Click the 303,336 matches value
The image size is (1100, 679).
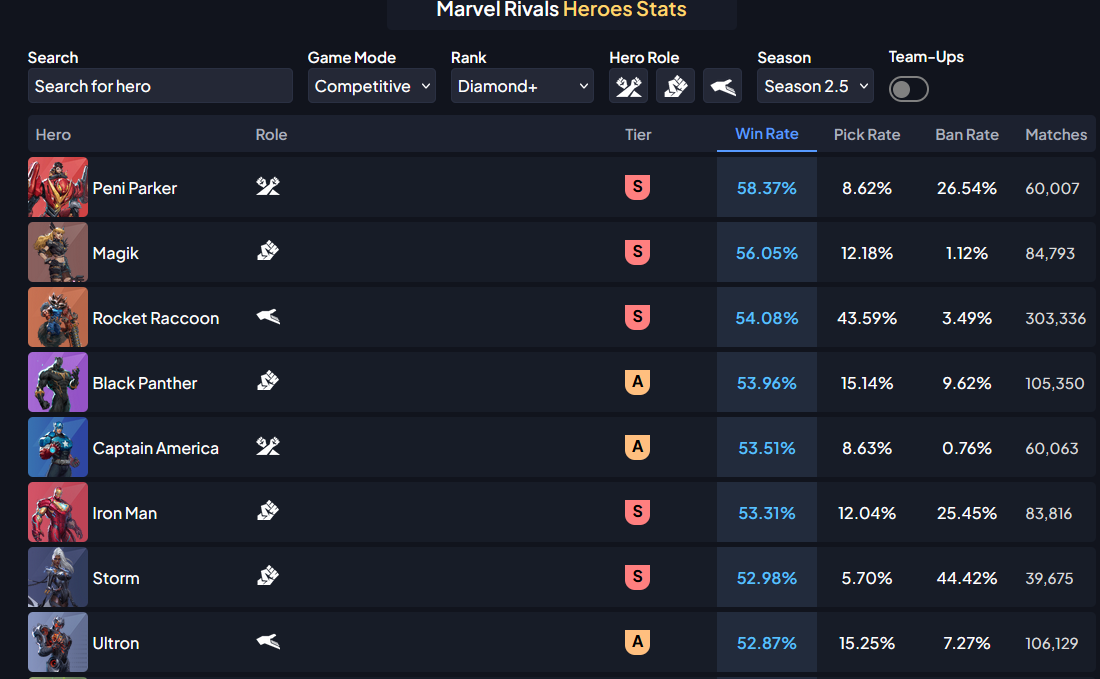pyautogui.click(x=1056, y=318)
